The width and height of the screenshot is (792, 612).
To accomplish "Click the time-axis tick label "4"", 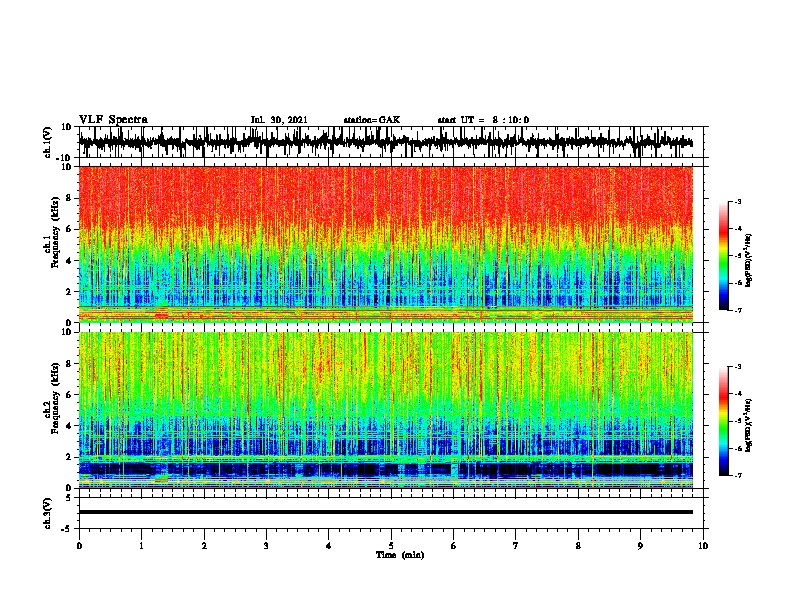I will pos(329,546).
